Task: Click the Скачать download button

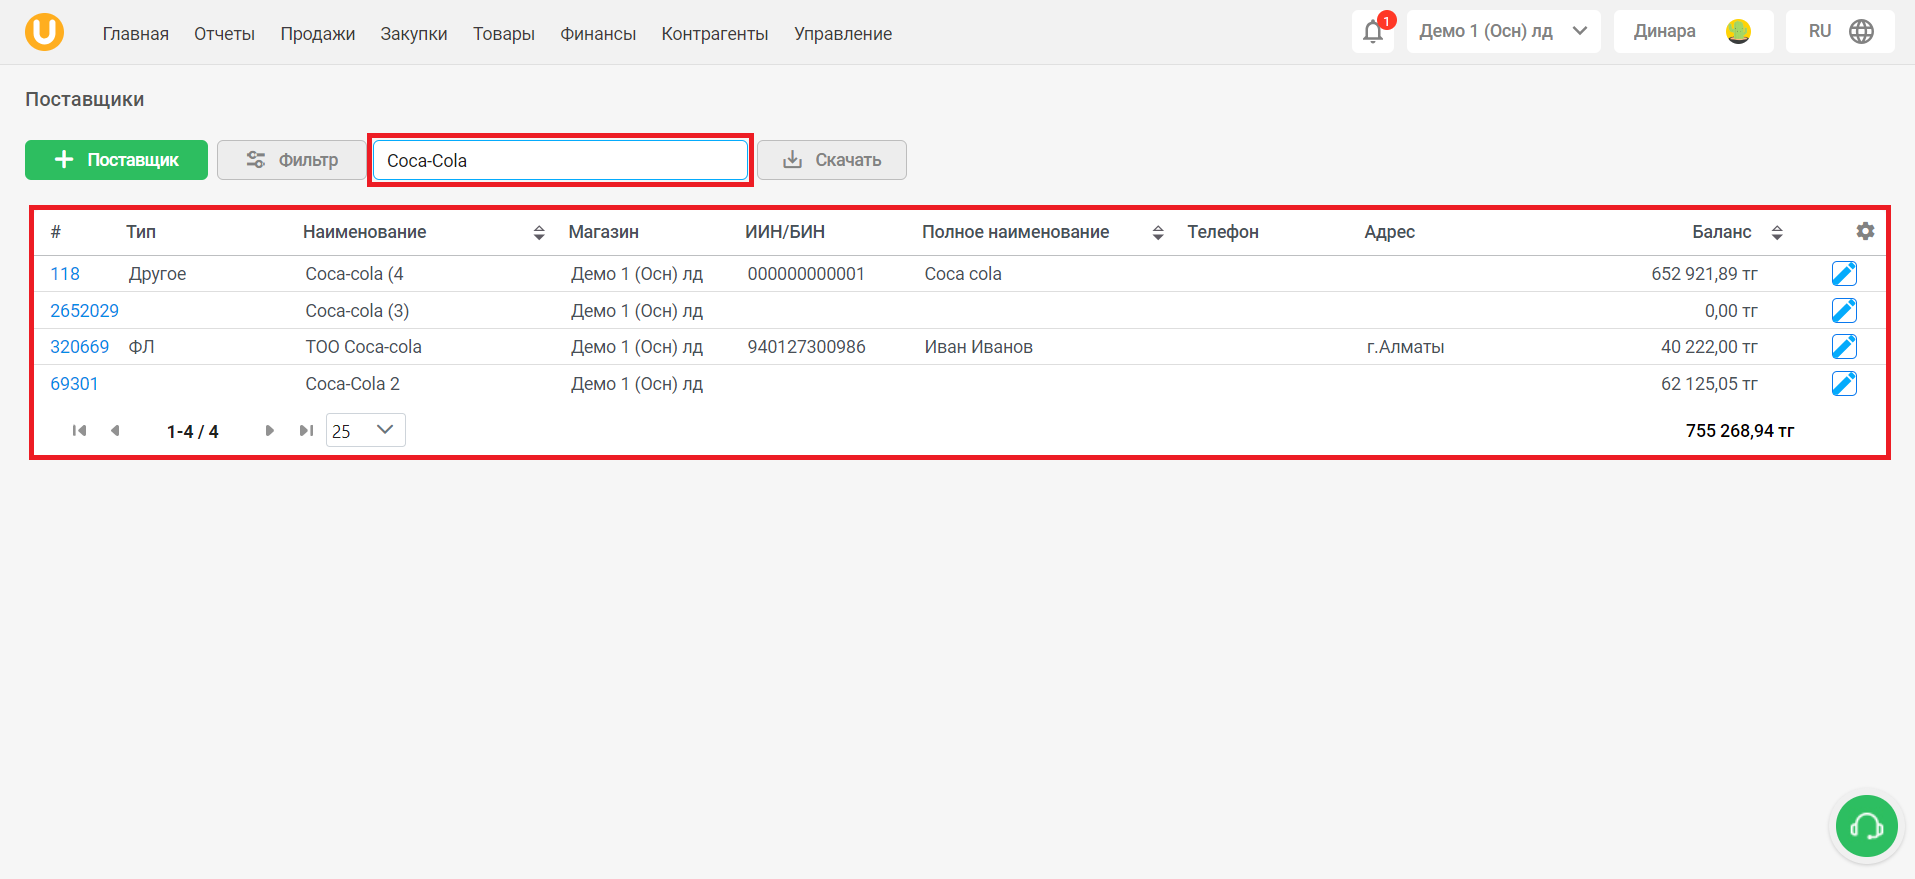Action: pos(832,160)
